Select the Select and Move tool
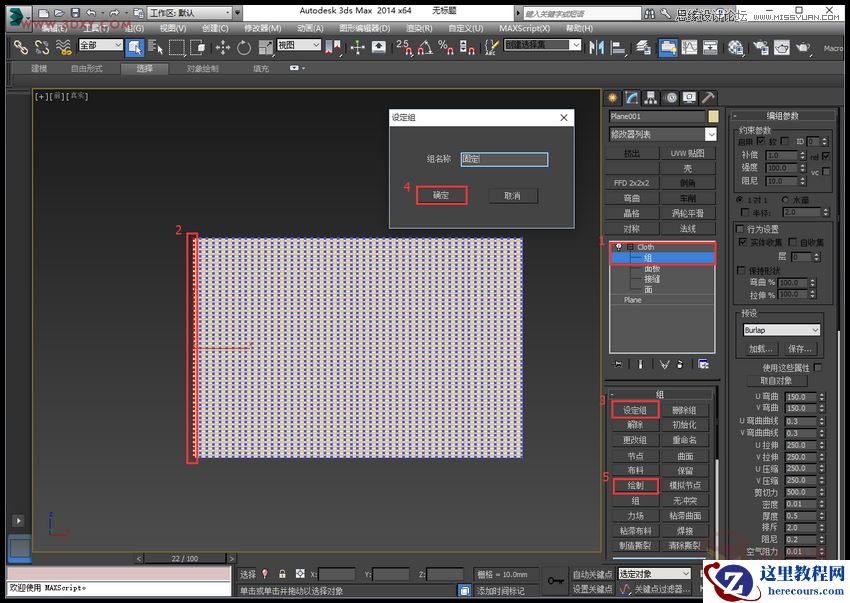 [x=224, y=48]
